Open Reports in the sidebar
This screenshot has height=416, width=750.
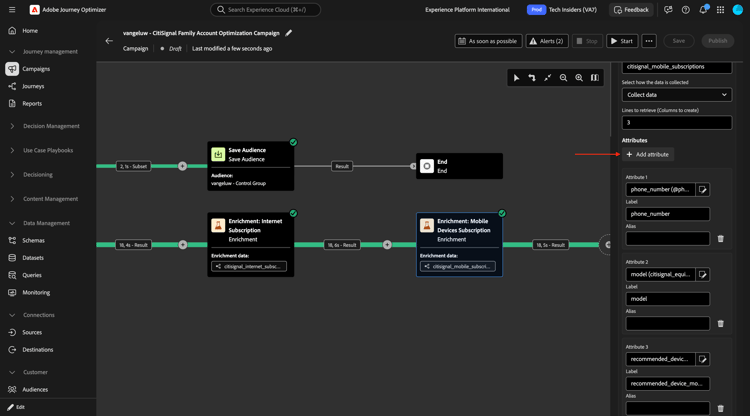coord(32,103)
